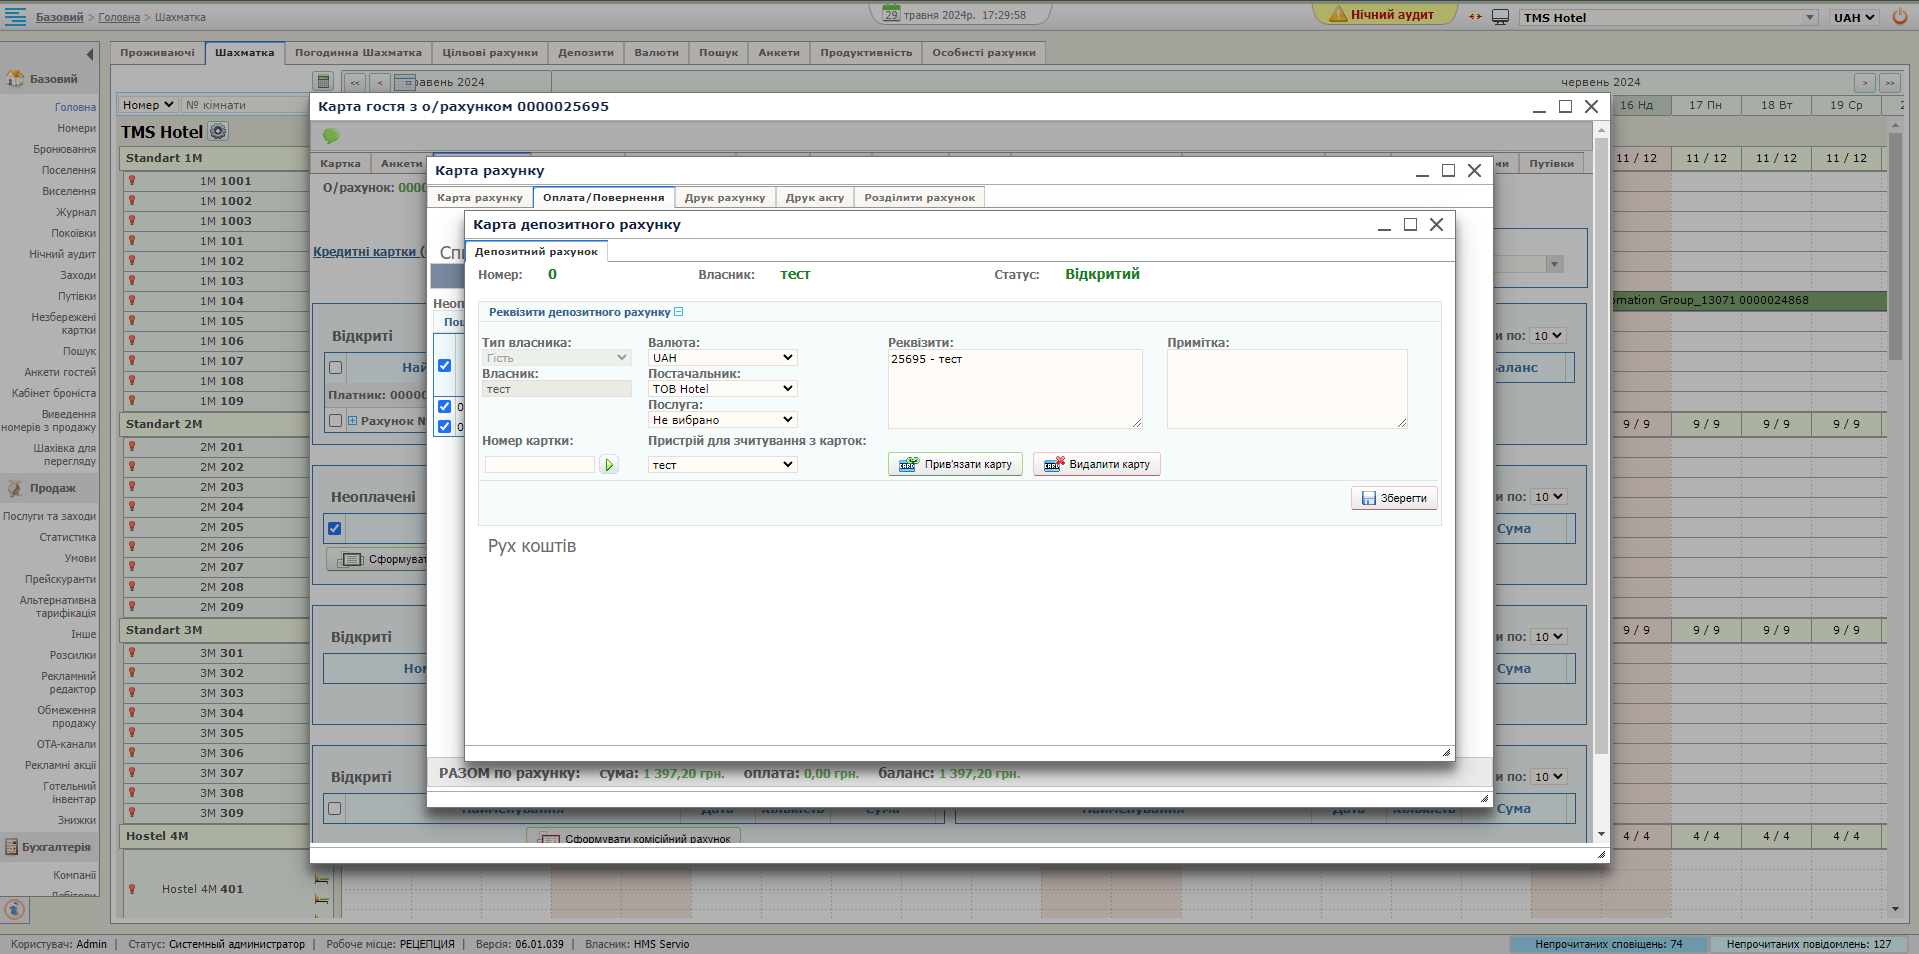
Task: Open the Валюта dropdown showing UAH
Action: tap(722, 358)
